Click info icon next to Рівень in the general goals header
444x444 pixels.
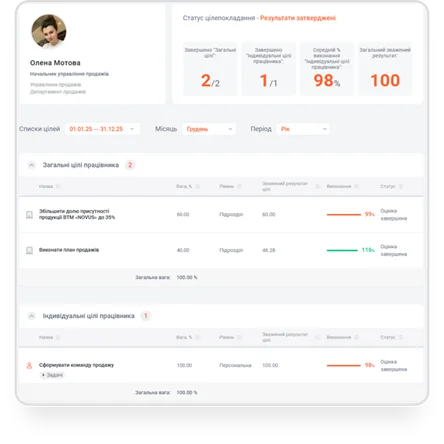click(239, 186)
